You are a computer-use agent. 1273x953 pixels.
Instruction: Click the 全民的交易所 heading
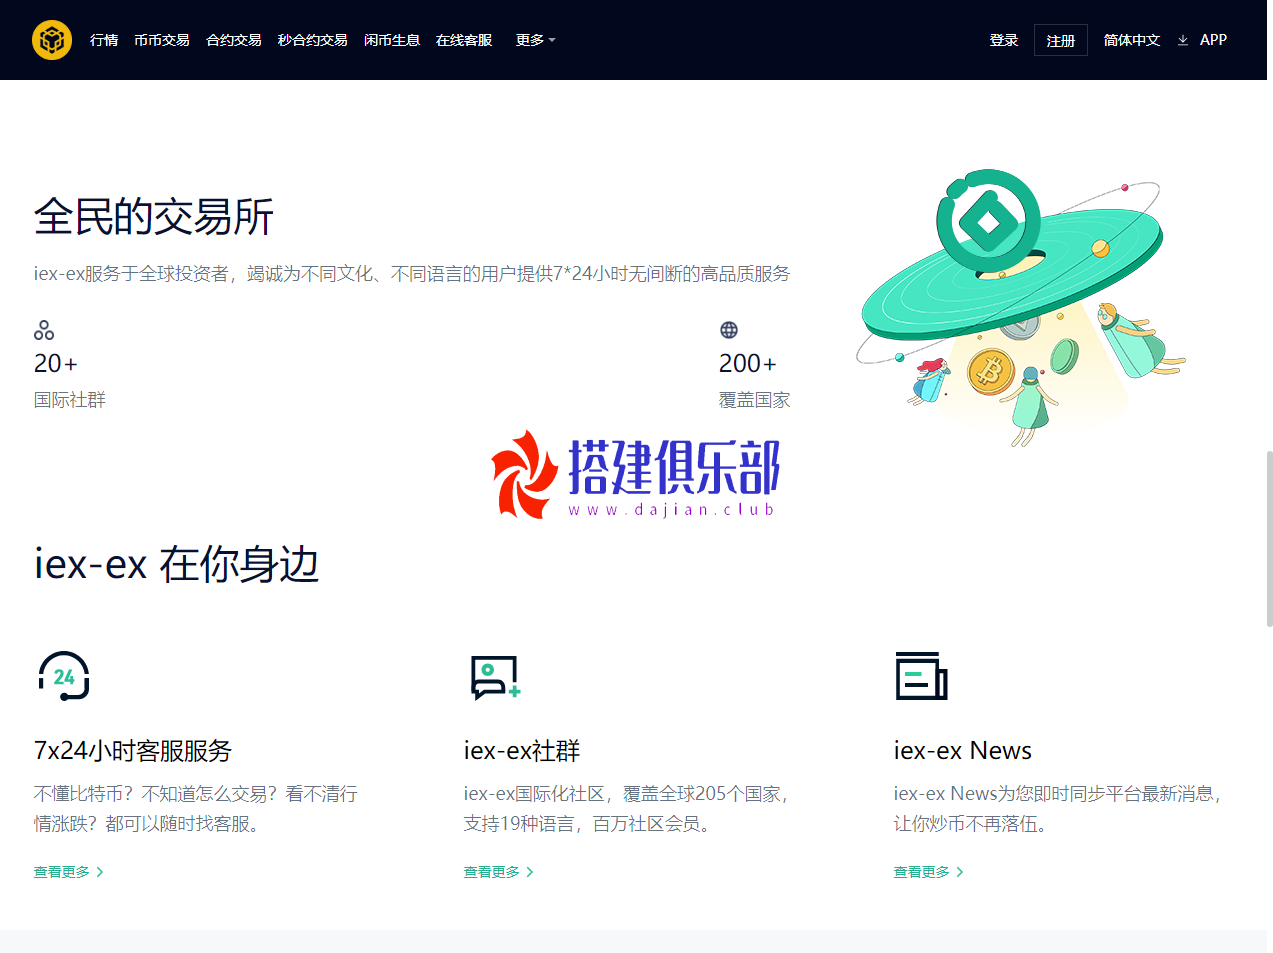[x=154, y=217]
